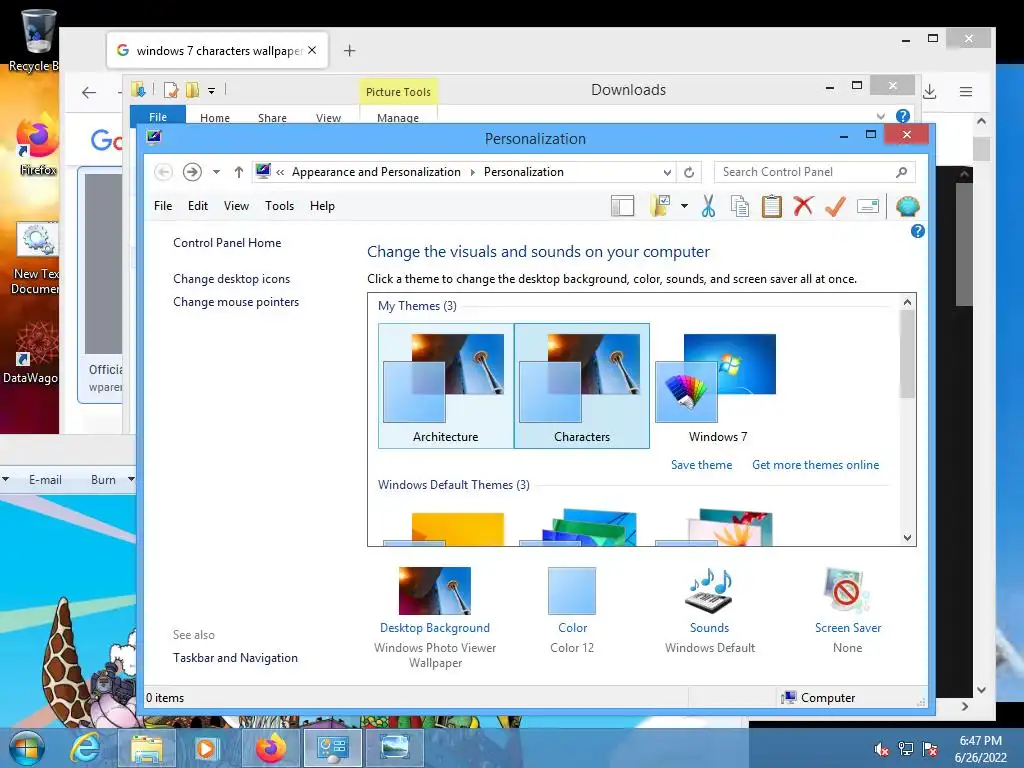Image resolution: width=1024 pixels, height=768 pixels.
Task: Click the Properties toolbar icon
Action: pyautogui.click(x=868, y=206)
